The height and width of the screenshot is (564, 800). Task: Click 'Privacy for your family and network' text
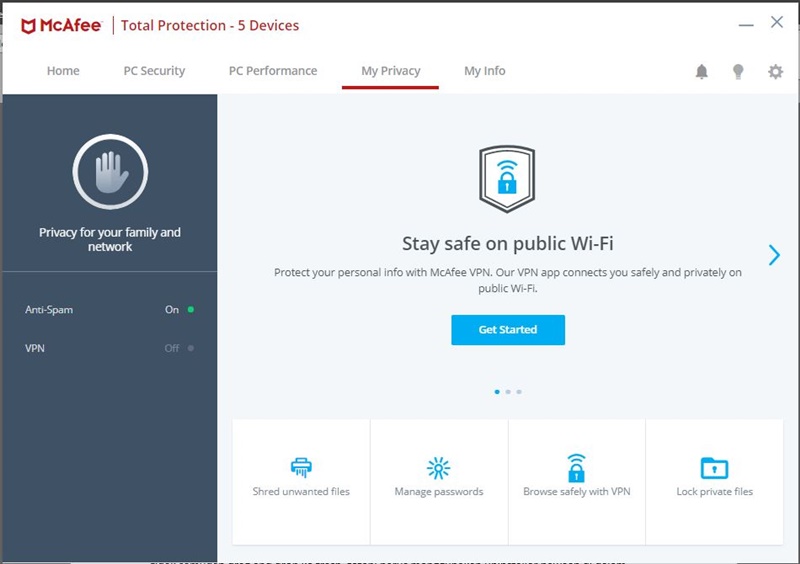(110, 239)
